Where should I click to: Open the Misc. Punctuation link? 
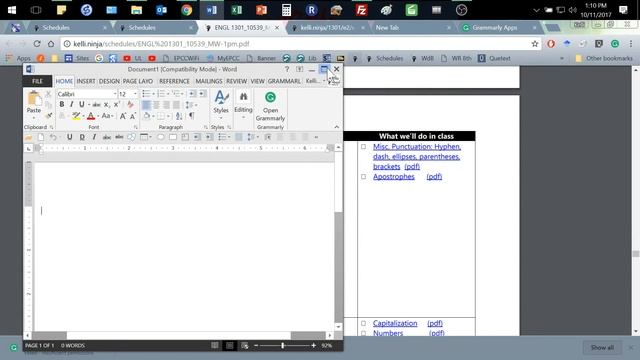click(x=417, y=156)
